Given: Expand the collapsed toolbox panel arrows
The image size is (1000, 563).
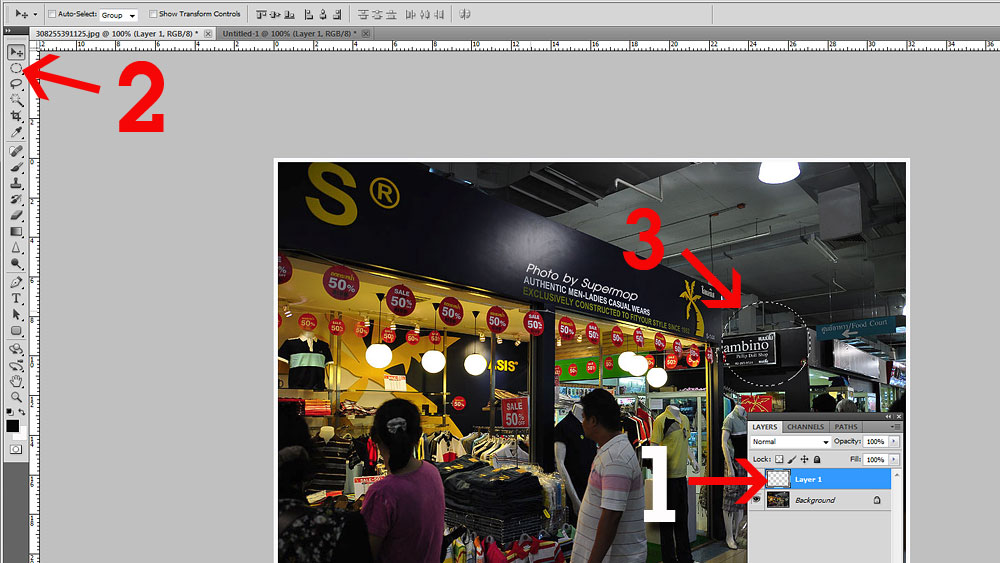Looking at the screenshot, I should tap(8, 30).
